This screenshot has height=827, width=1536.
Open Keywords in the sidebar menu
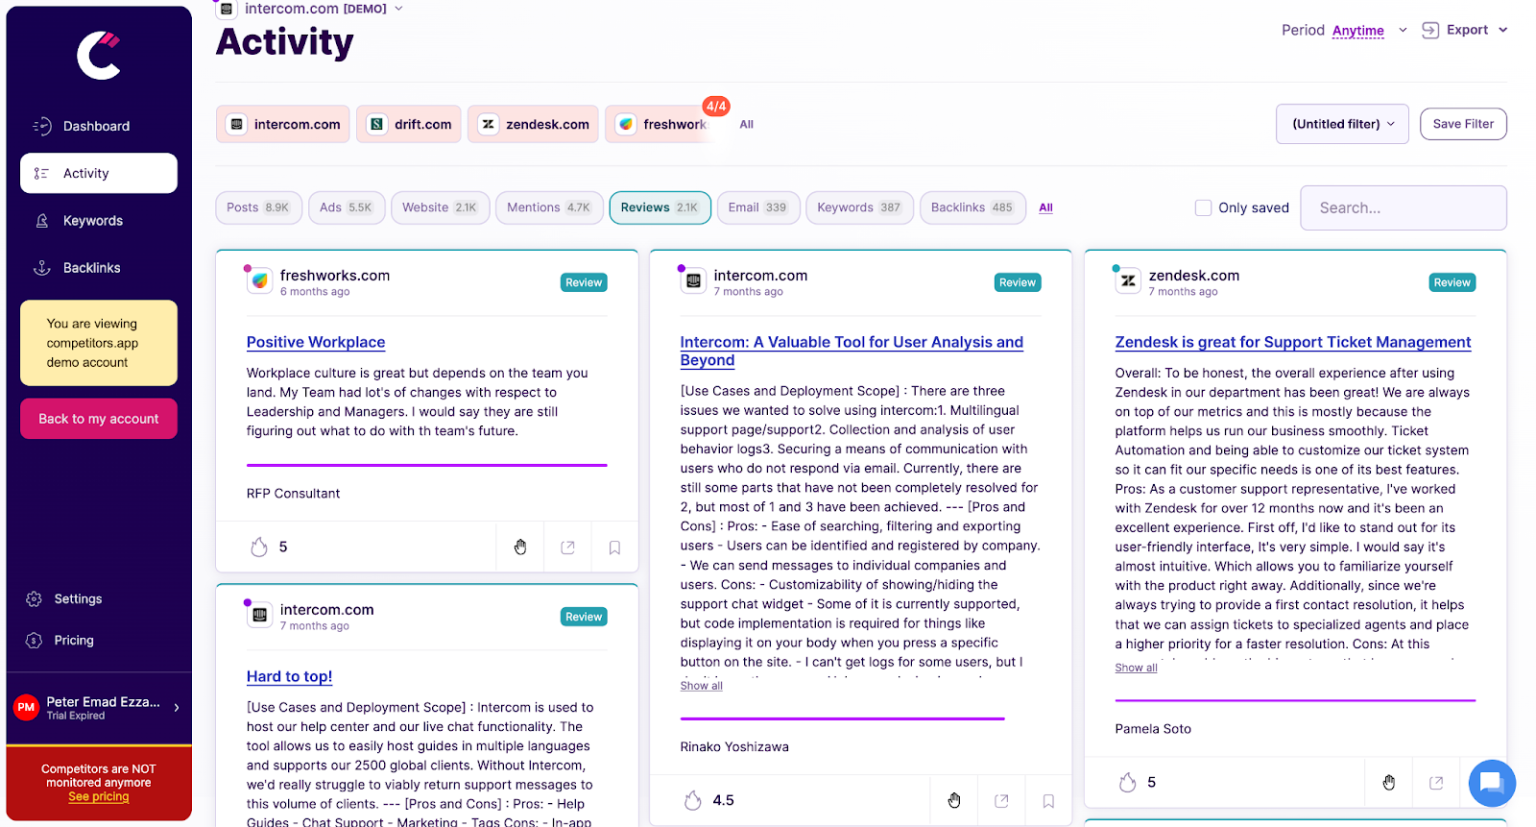(x=92, y=221)
